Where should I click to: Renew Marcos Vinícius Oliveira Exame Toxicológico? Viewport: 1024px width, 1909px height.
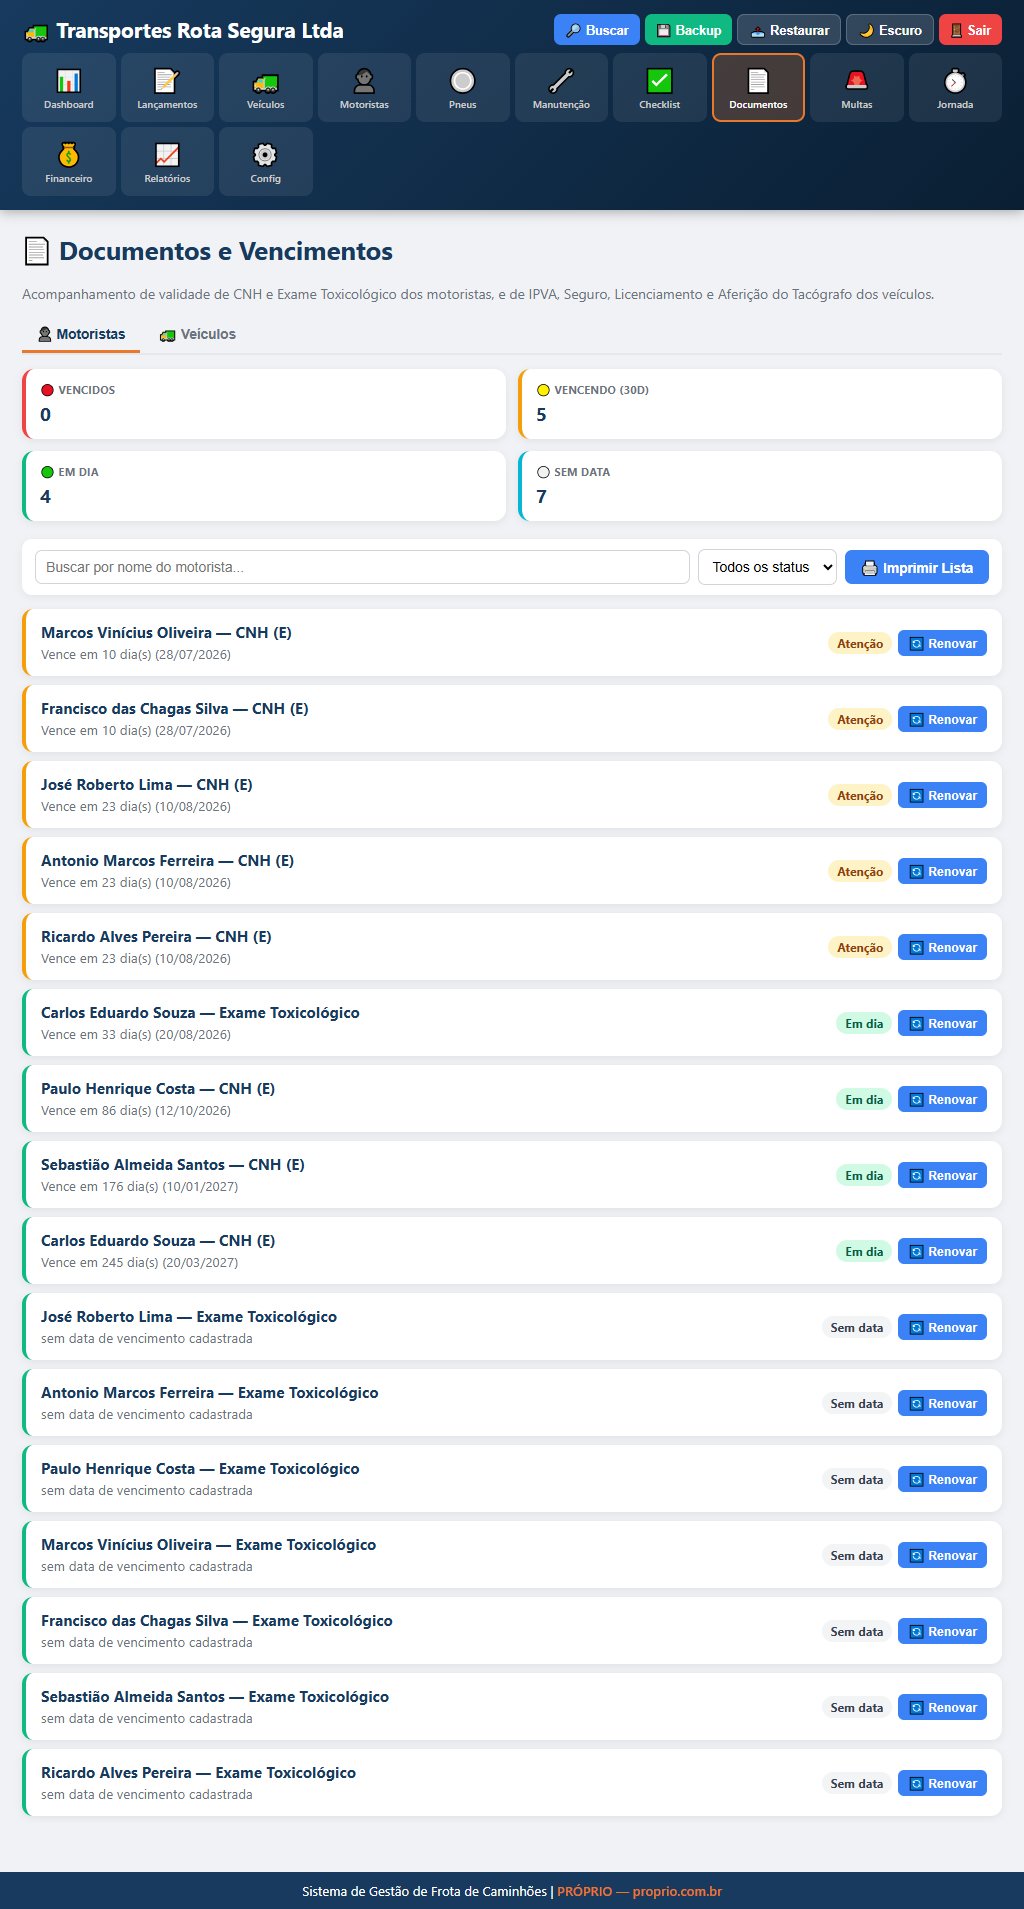coord(942,1555)
